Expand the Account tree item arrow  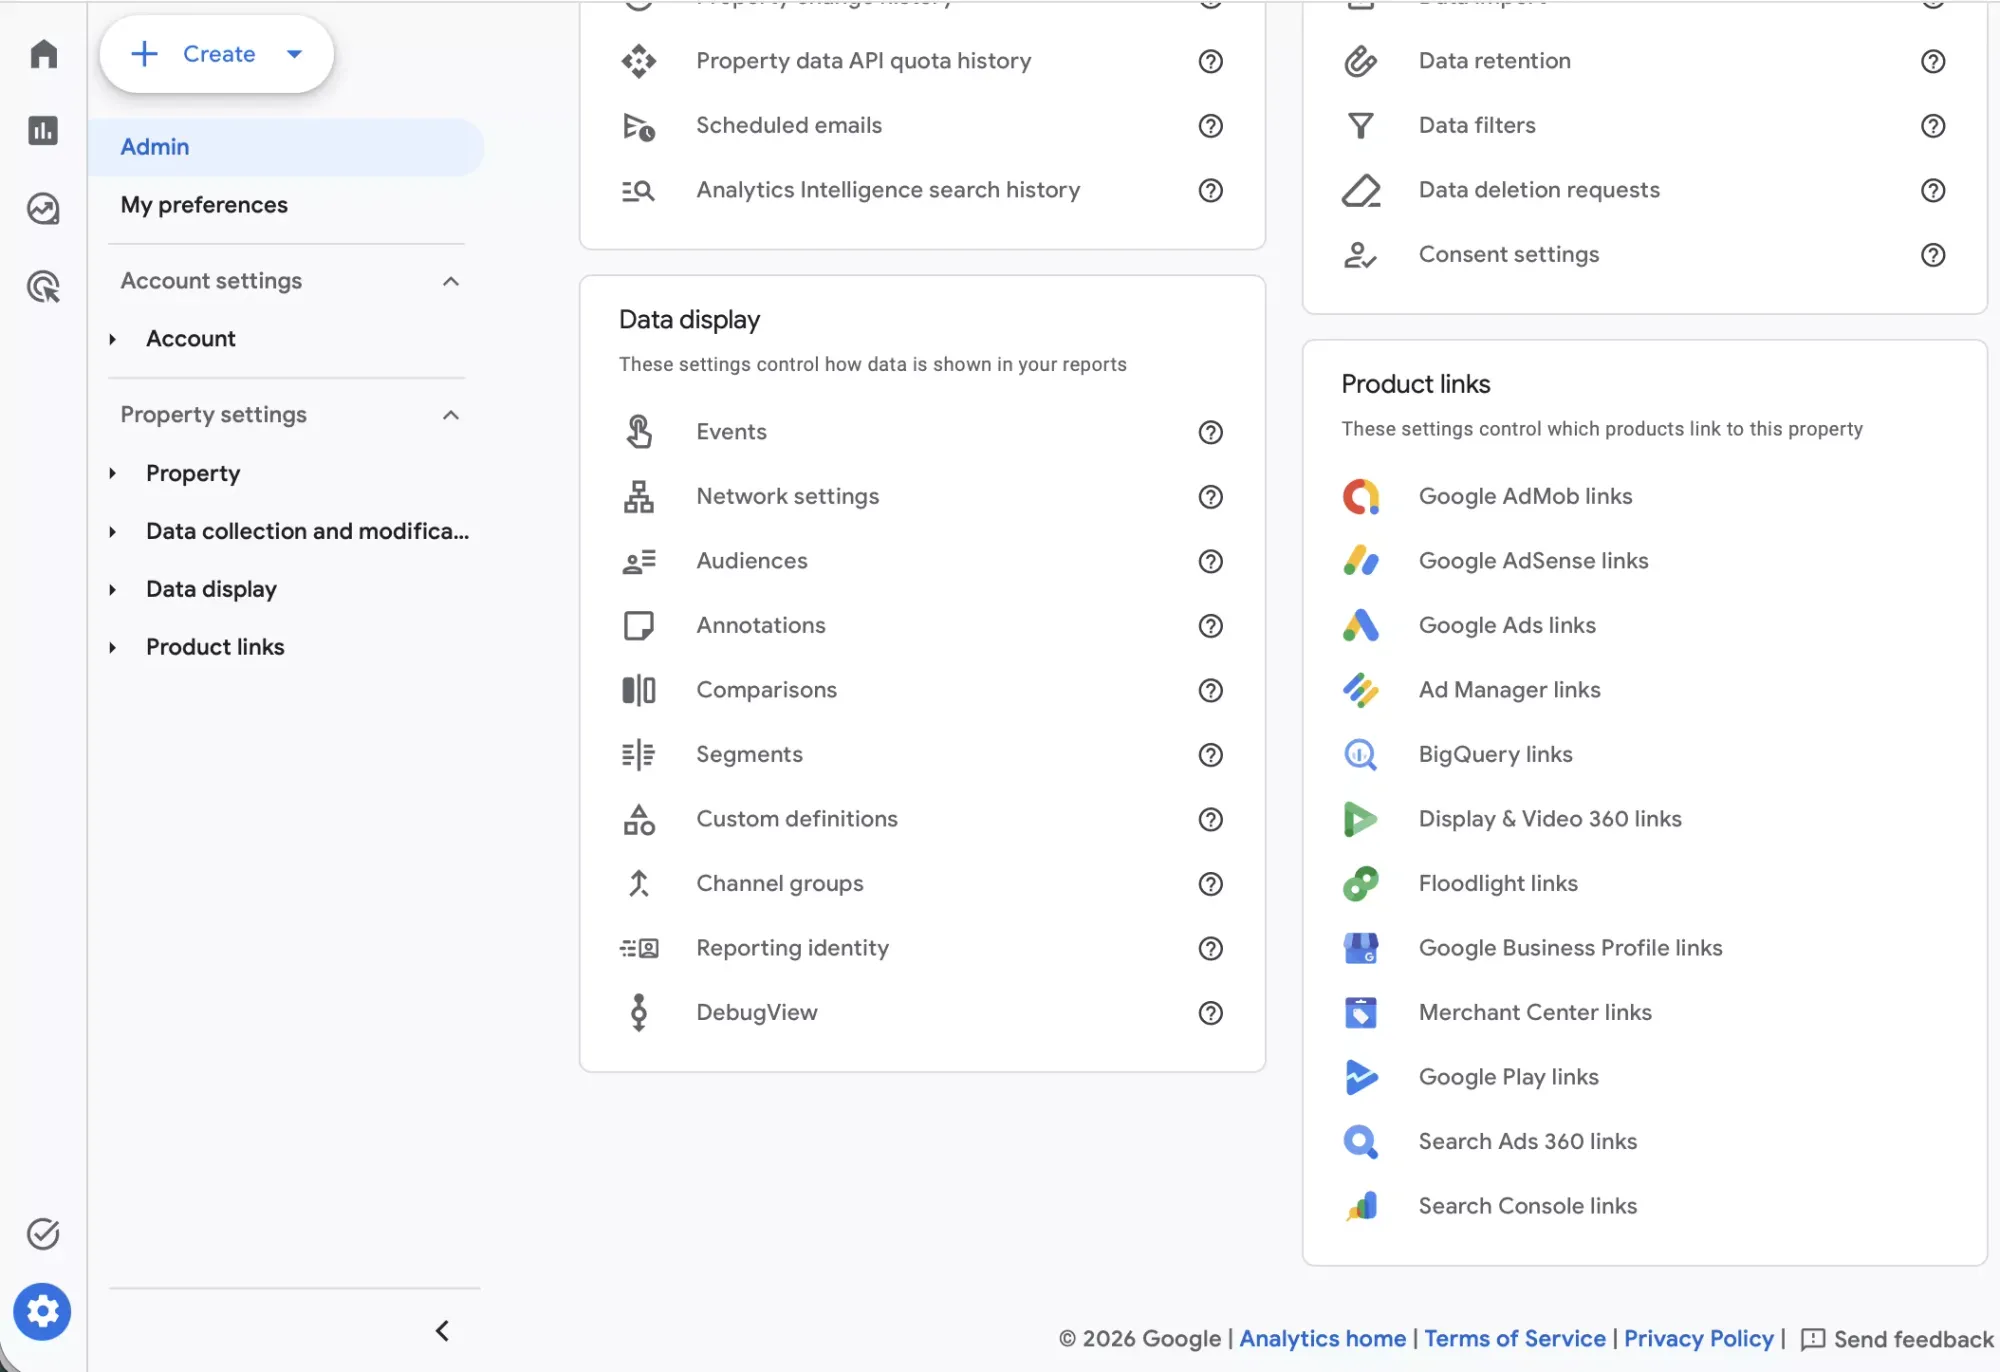pos(113,339)
